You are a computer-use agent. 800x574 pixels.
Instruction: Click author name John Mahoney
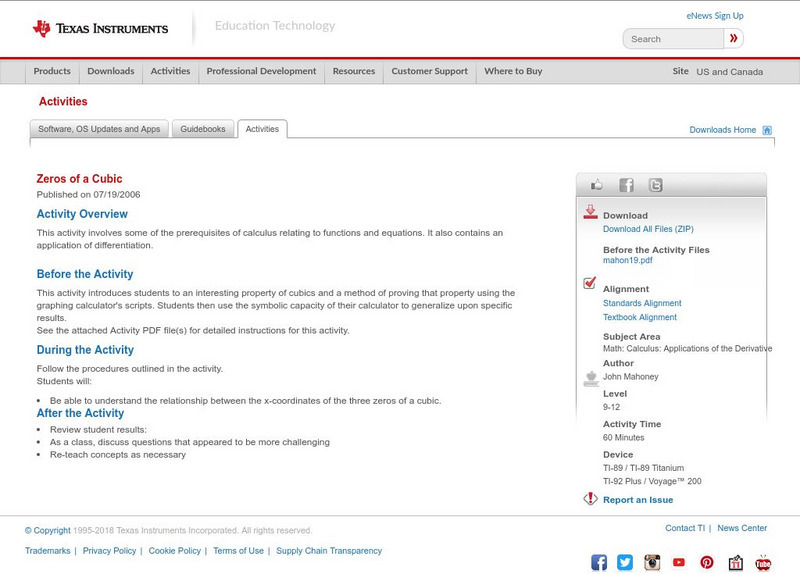tap(631, 377)
